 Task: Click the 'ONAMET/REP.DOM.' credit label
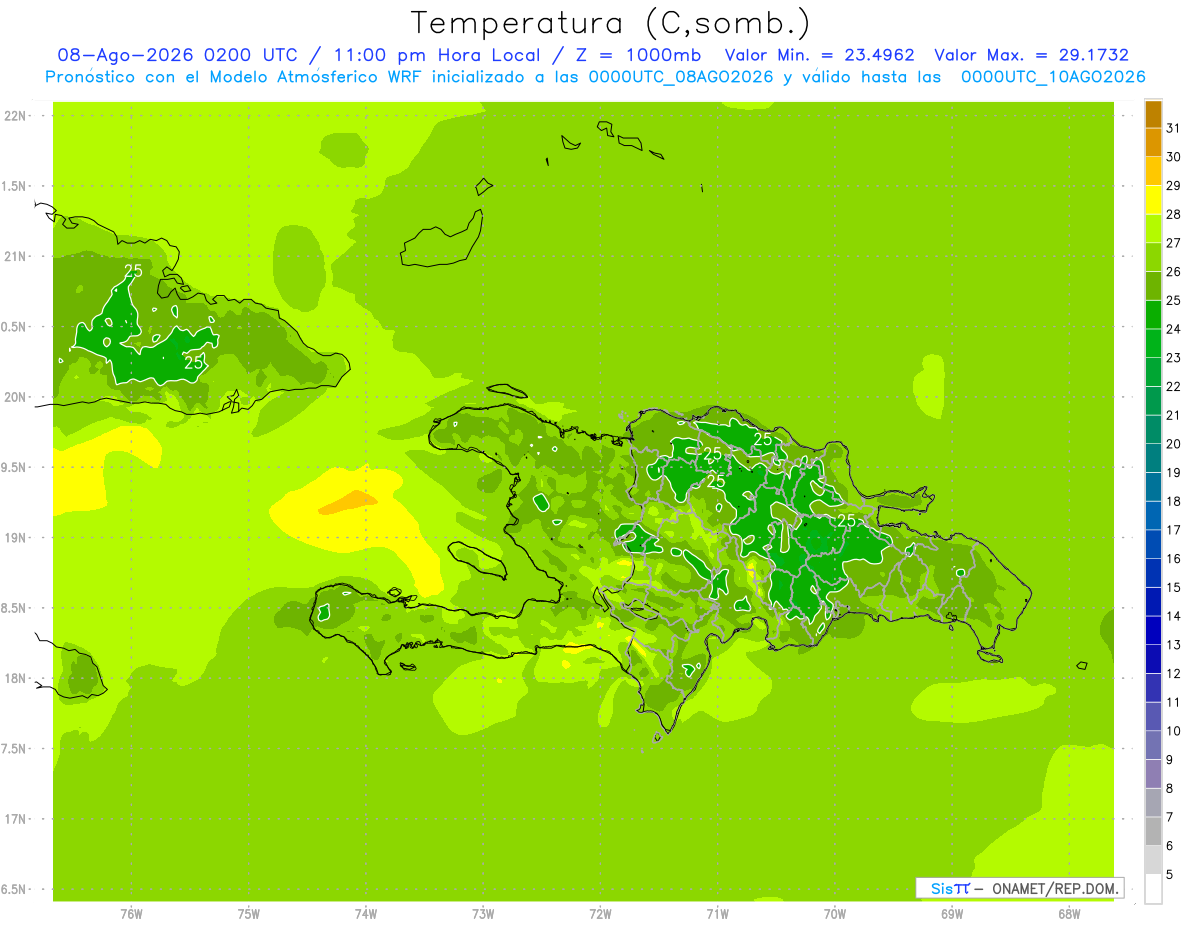[1057, 888]
